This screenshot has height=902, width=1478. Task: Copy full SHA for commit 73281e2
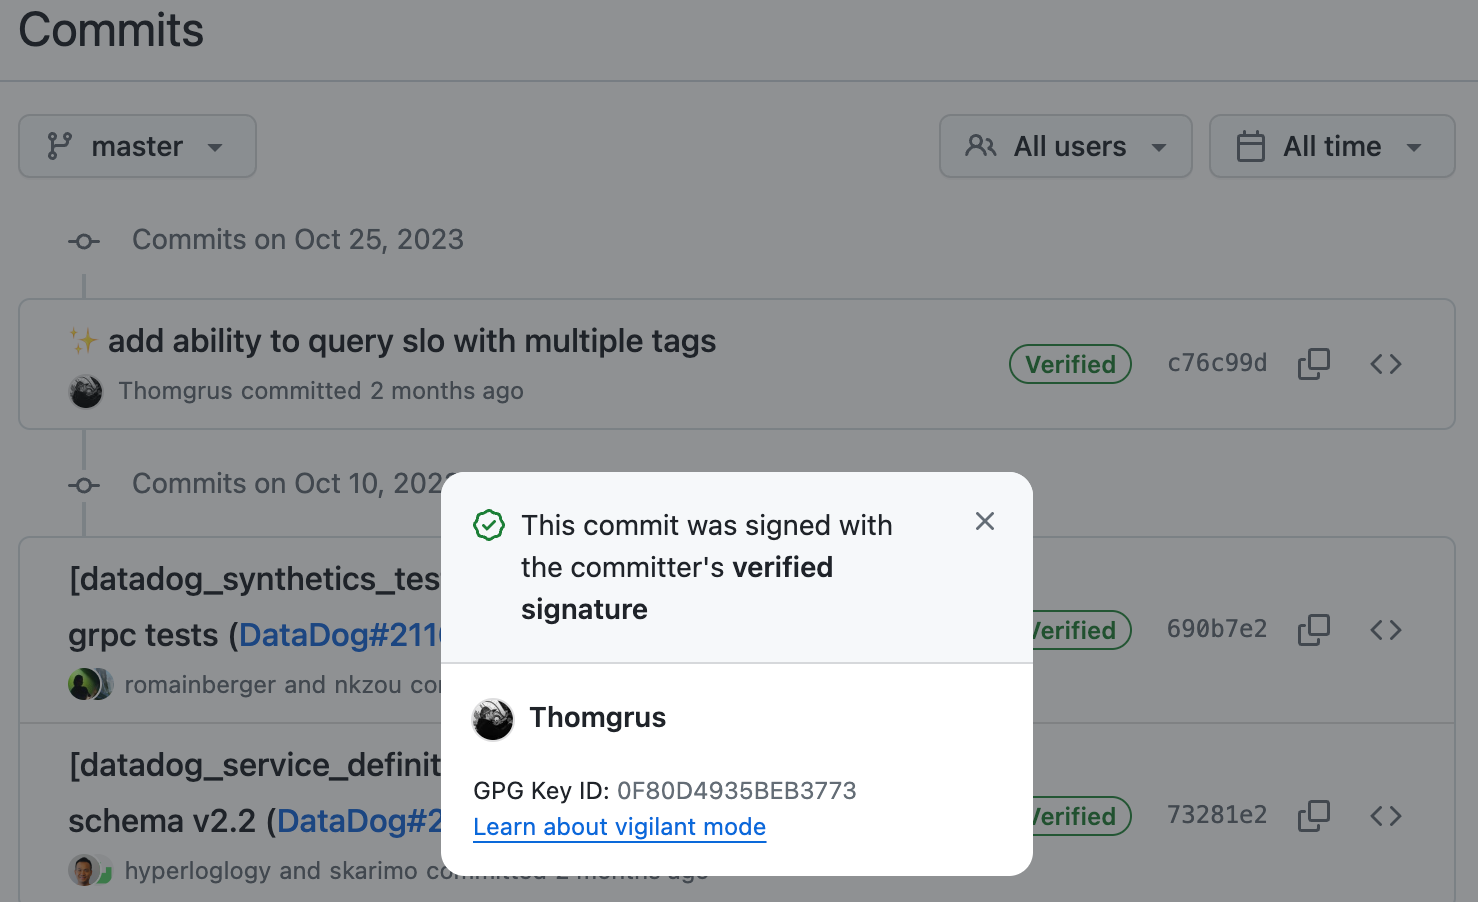pos(1313,816)
